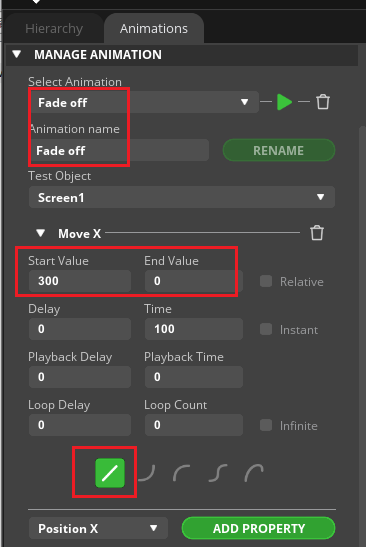This screenshot has height=547, width=366.
Task: Select the linear easing curve icon
Action: pos(110,473)
